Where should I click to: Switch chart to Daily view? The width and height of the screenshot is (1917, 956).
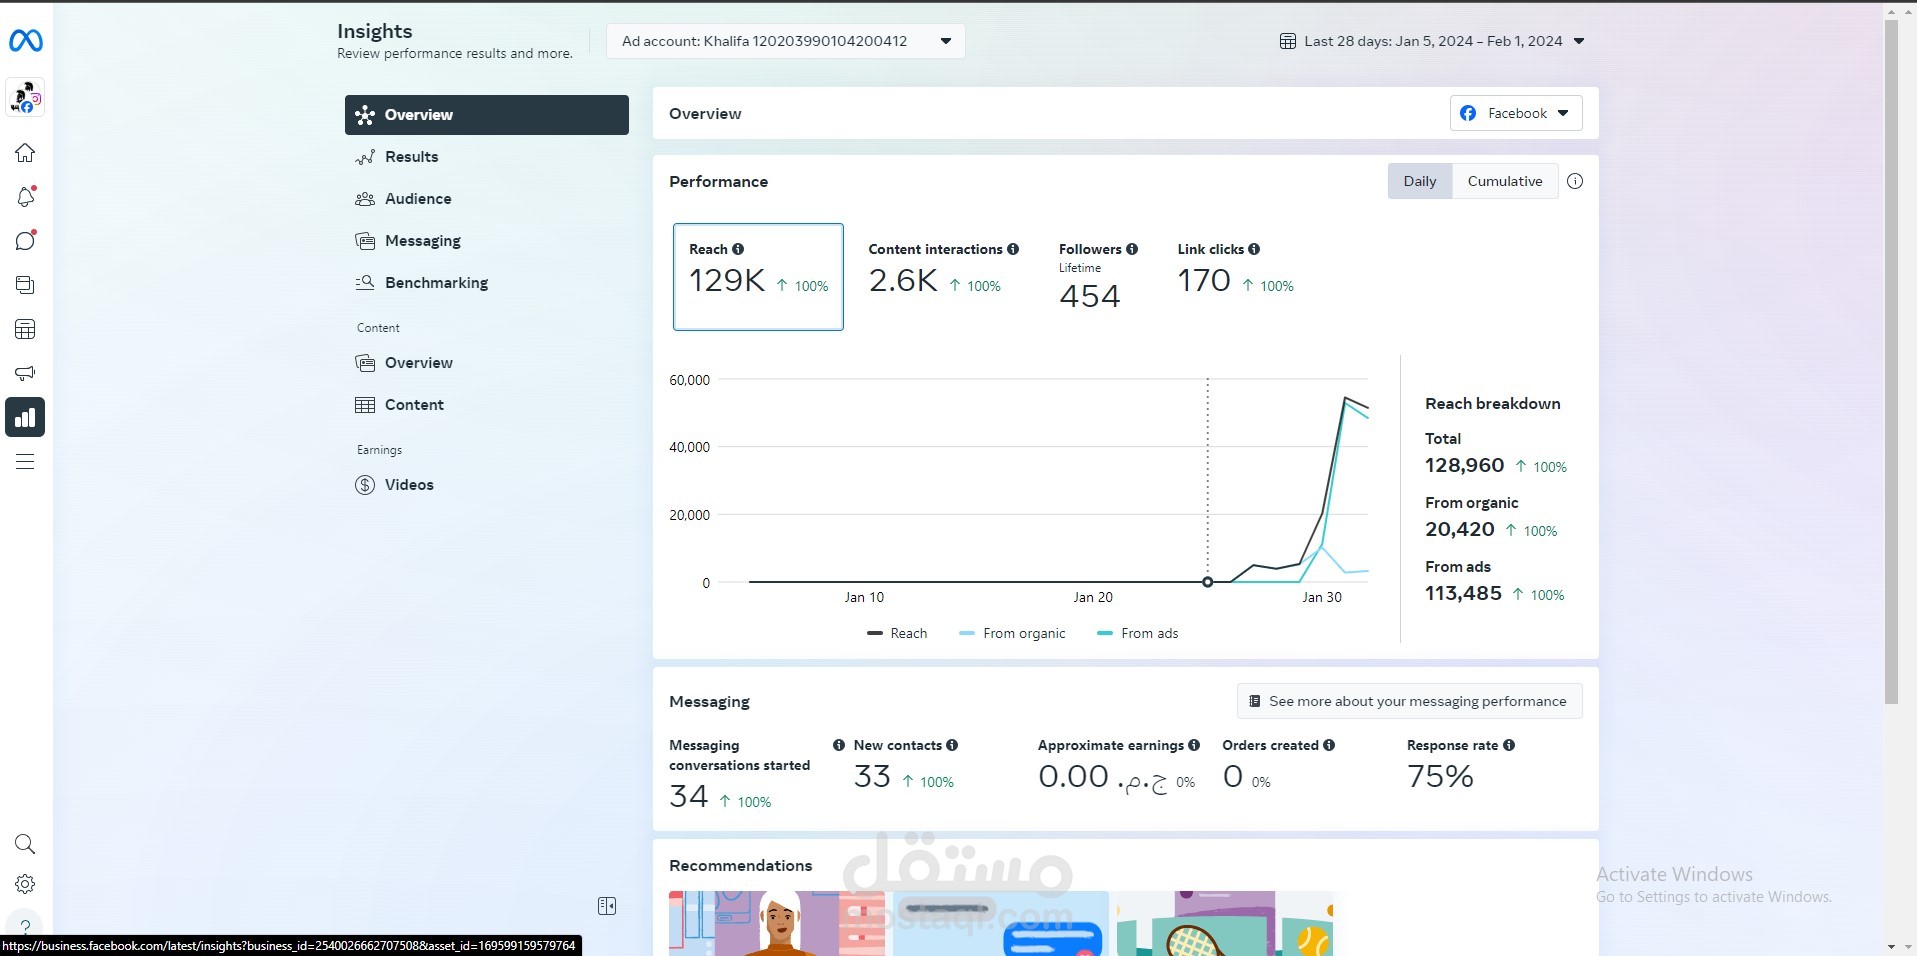point(1420,181)
